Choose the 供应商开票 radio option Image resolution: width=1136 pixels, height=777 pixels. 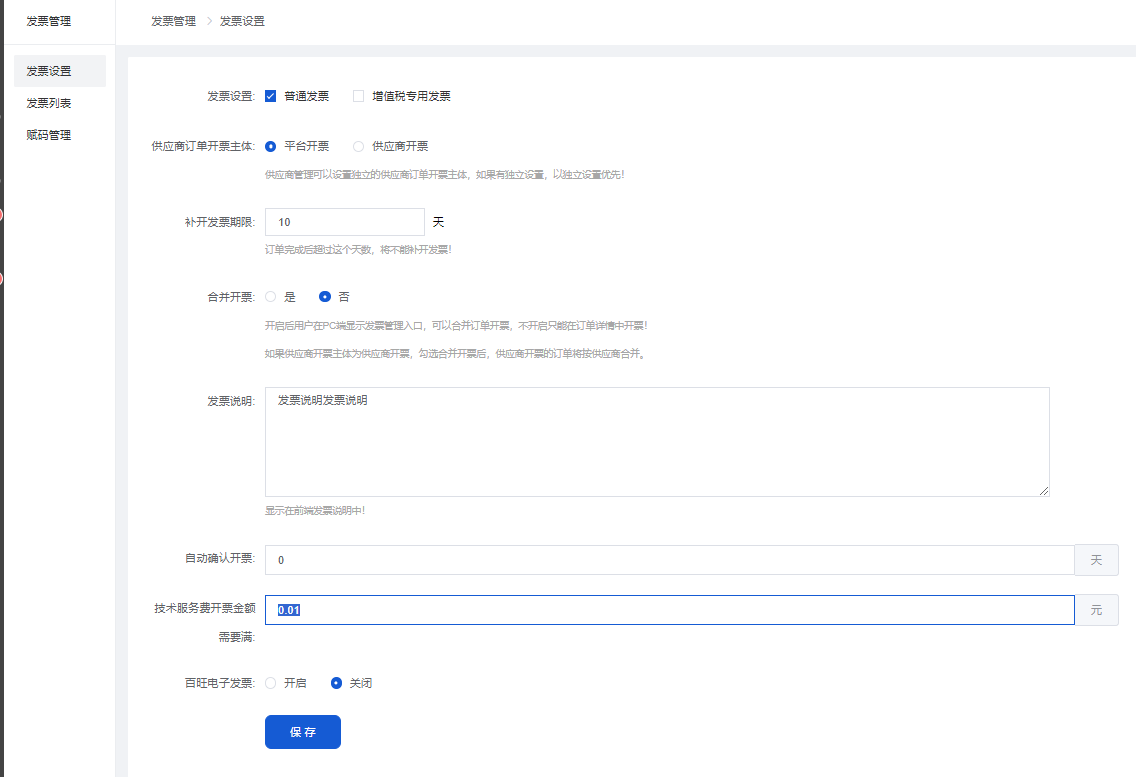point(358,146)
